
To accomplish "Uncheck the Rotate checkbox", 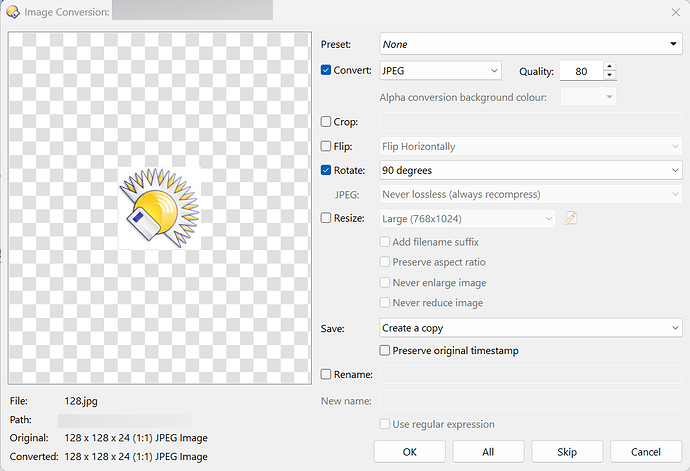I will pyautogui.click(x=326, y=170).
